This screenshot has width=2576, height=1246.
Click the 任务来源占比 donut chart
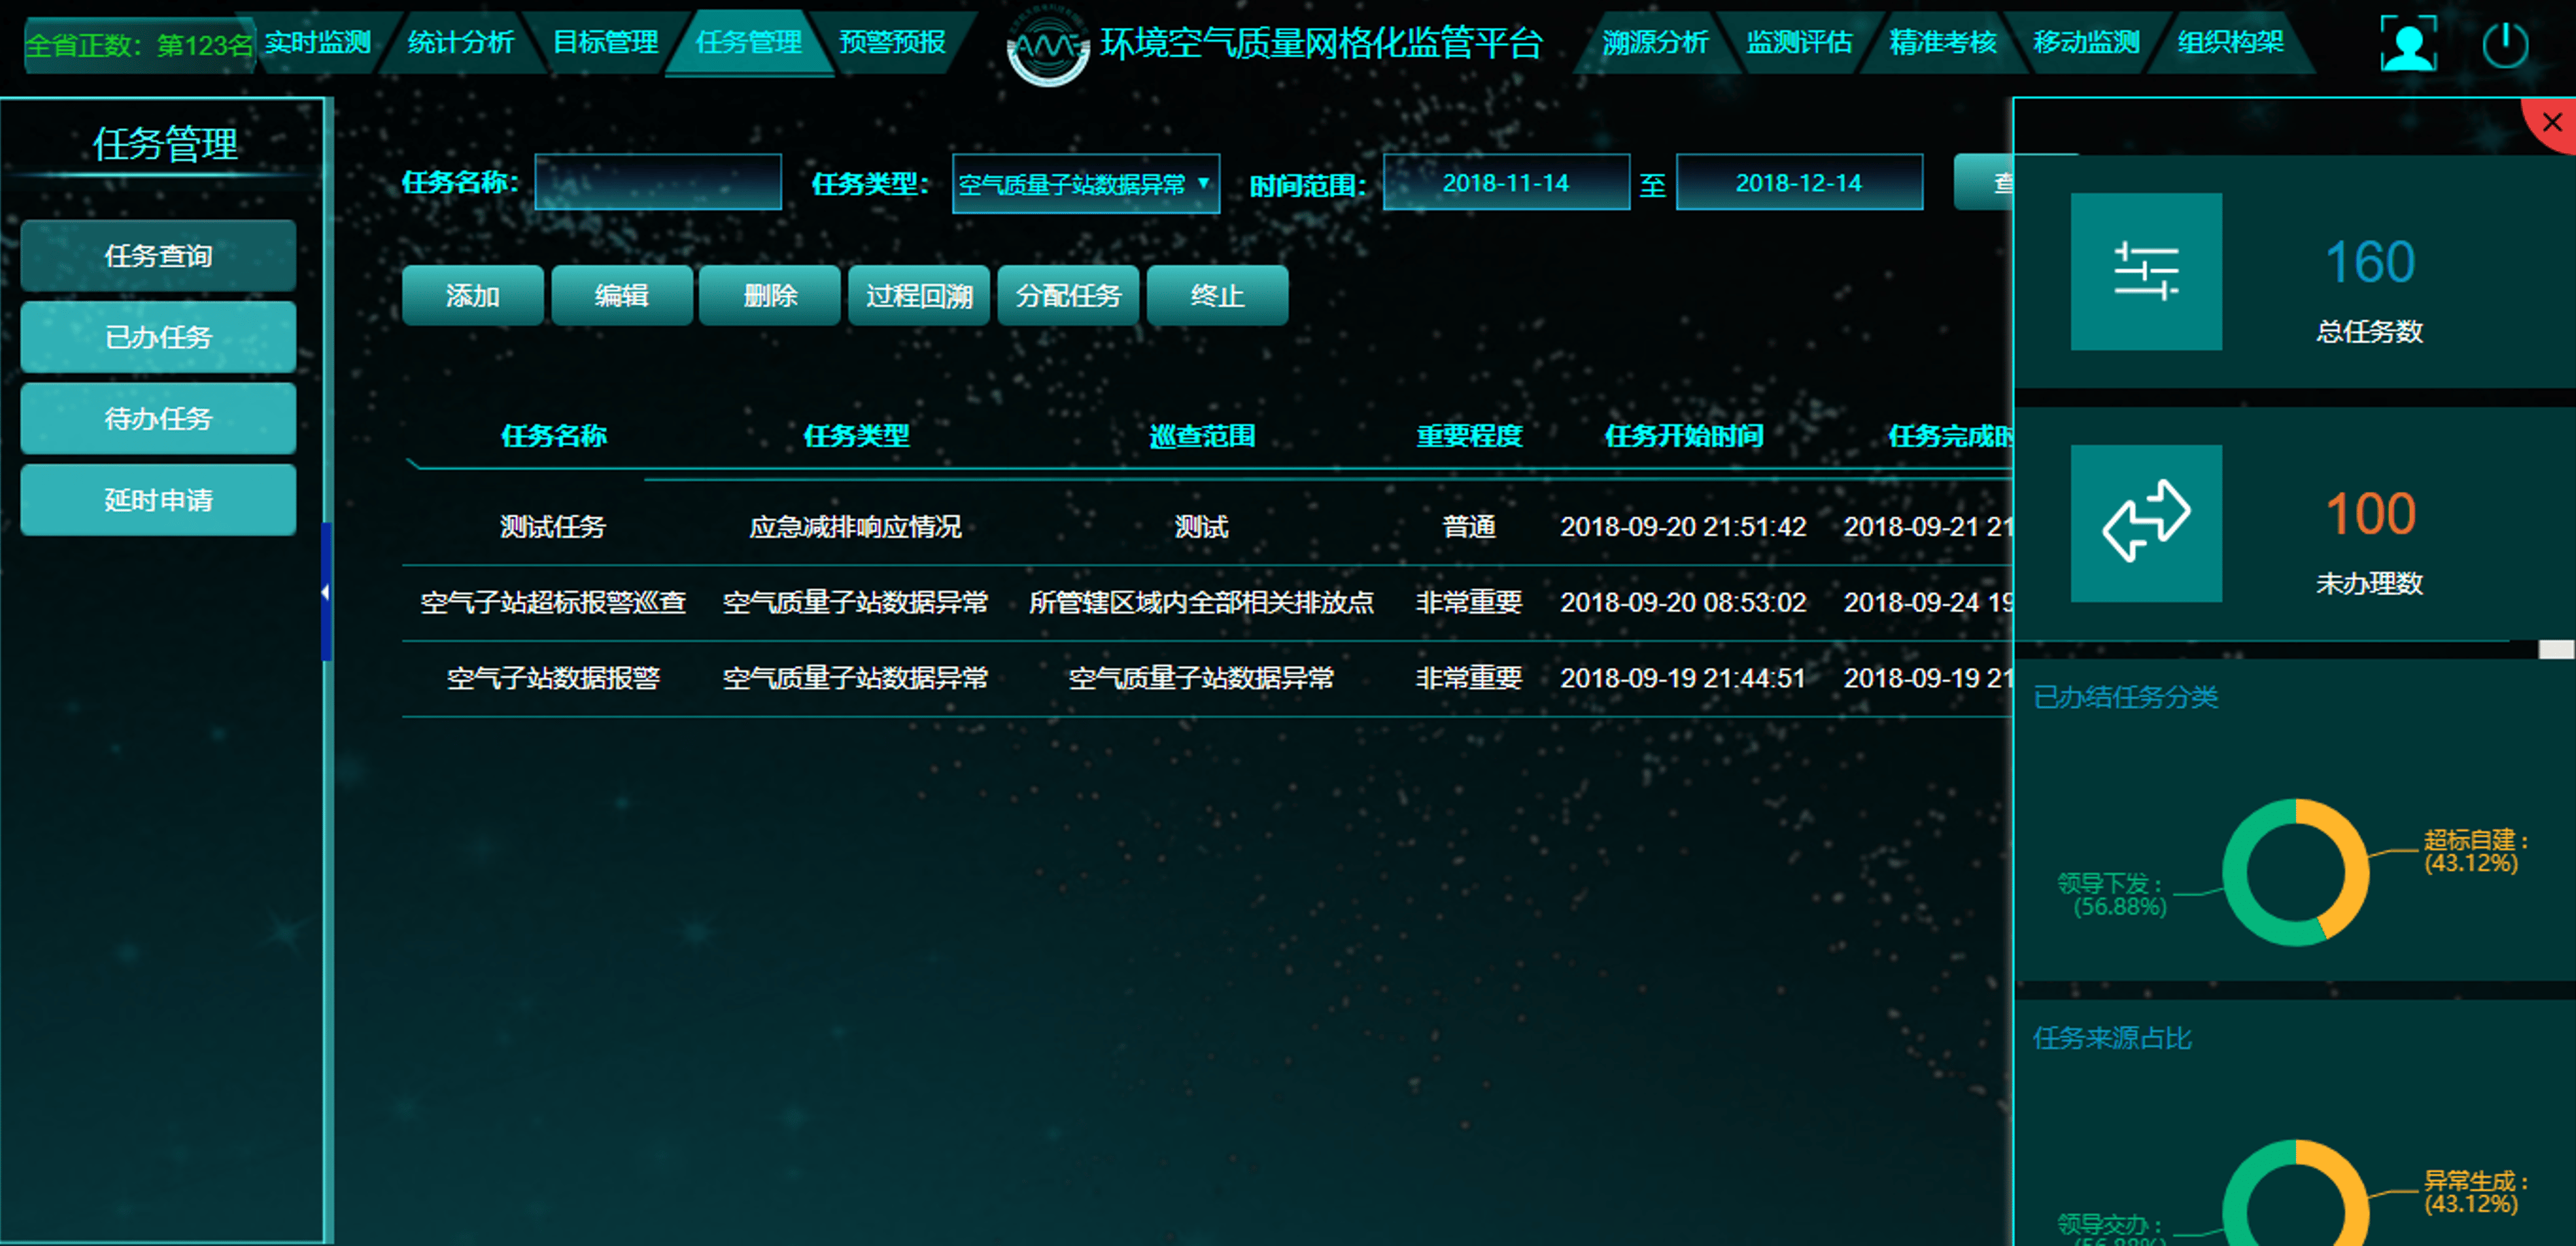(2295, 1193)
